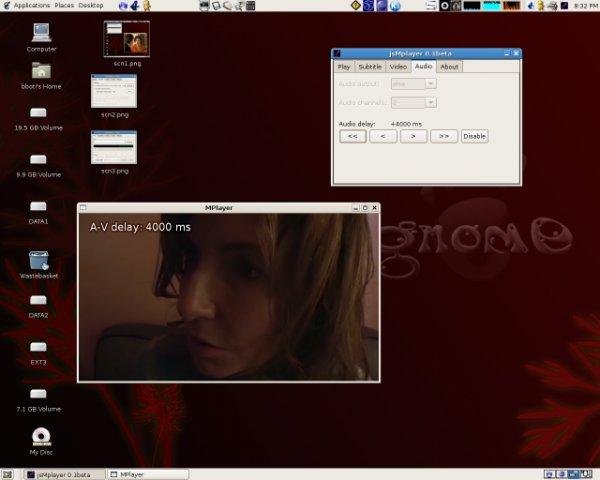Open the My Disc icon

(40, 436)
